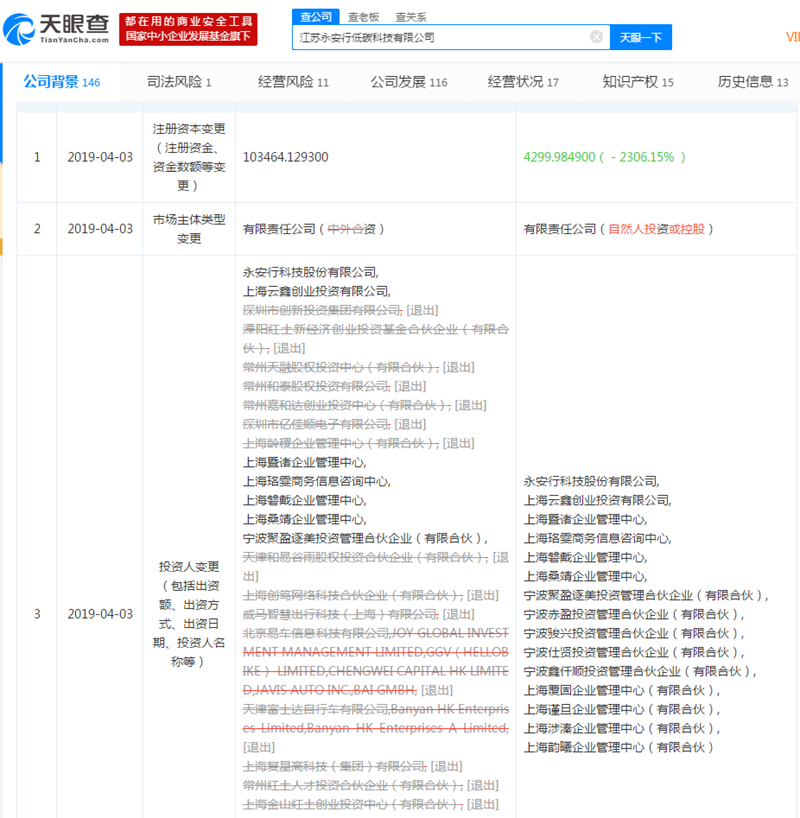This screenshot has height=818, width=800.
Task: Click struck-through 深圳市亿佳顺电子有限公司 entry
Action: 316,424
